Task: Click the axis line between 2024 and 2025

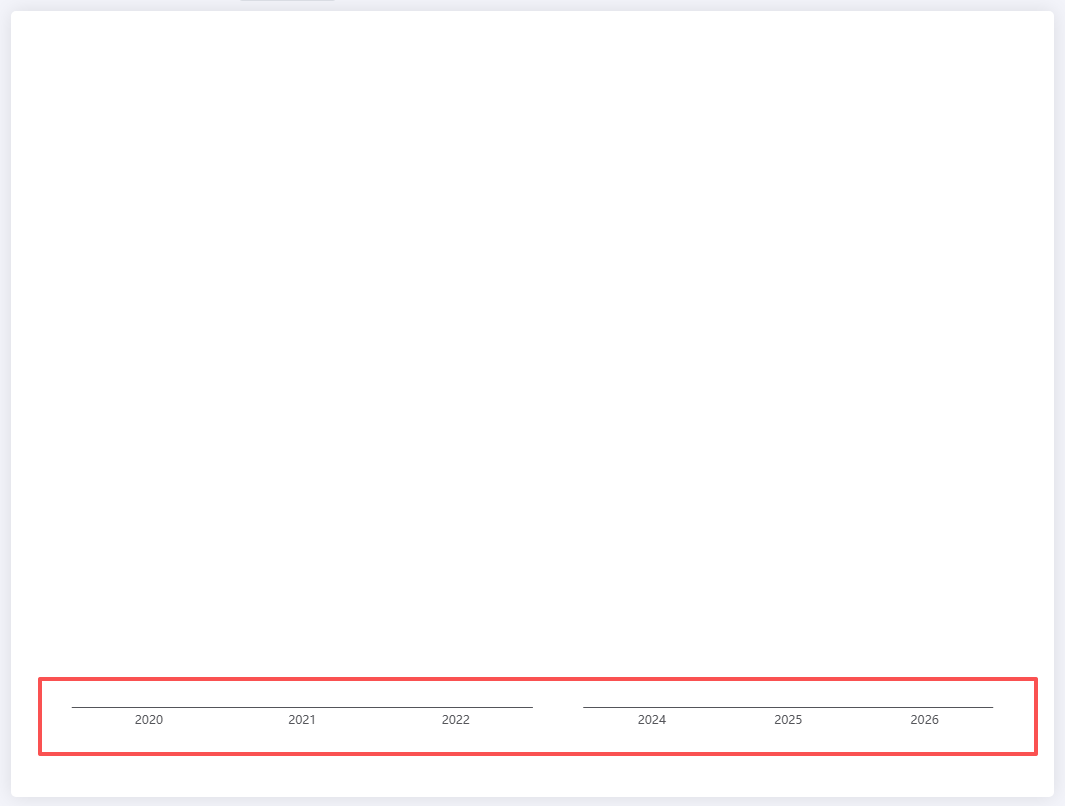Action: click(x=720, y=707)
